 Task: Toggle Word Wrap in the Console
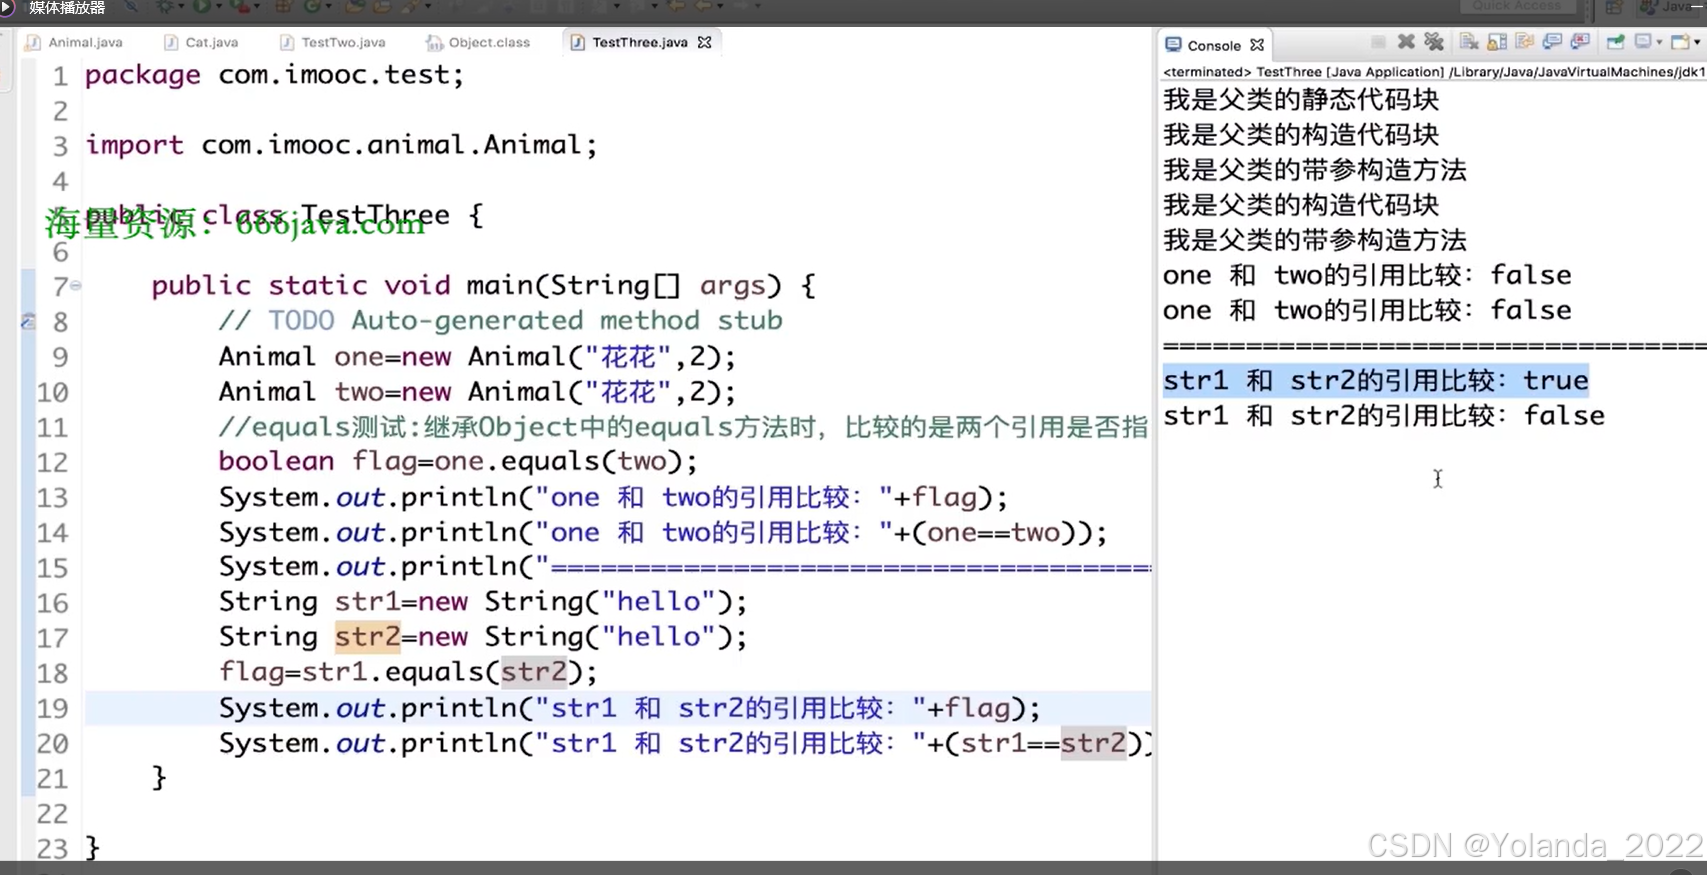tap(1524, 42)
